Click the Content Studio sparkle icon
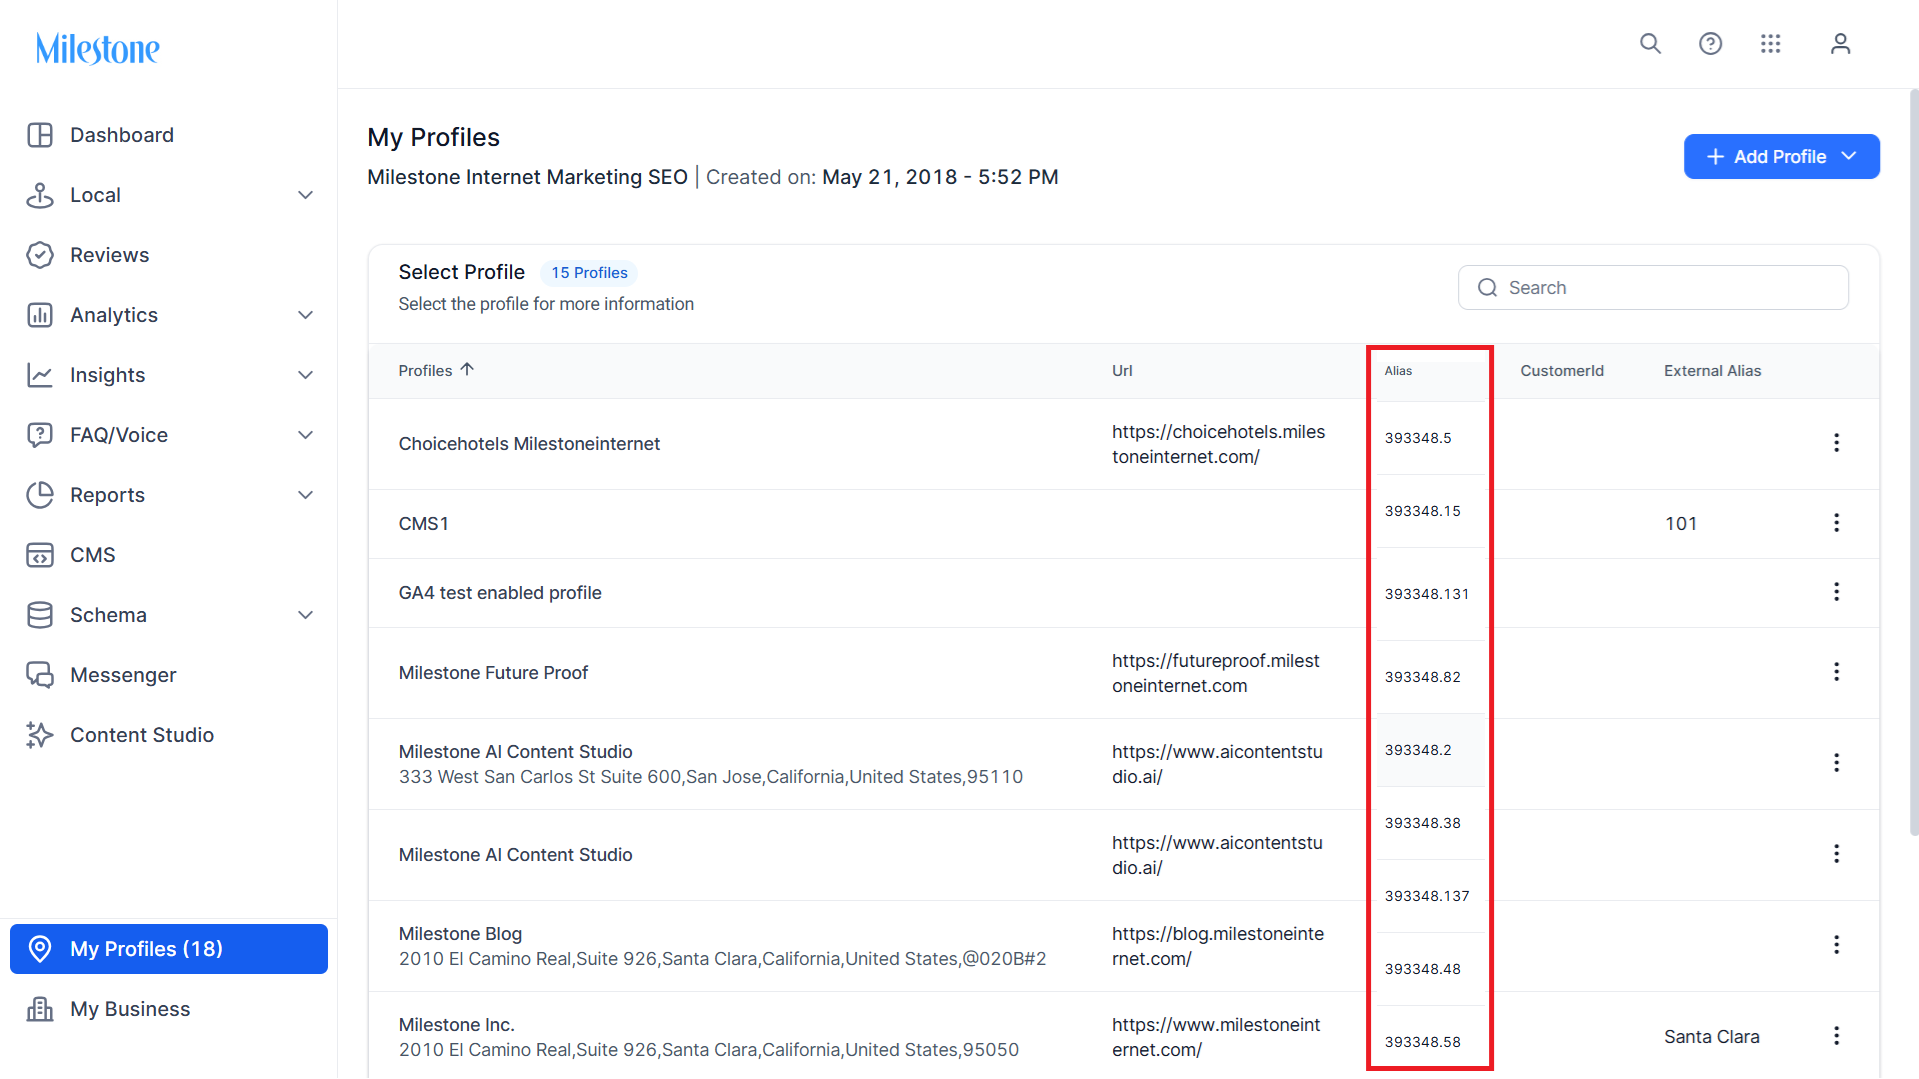Image resolution: width=1919 pixels, height=1079 pixels. [x=40, y=735]
